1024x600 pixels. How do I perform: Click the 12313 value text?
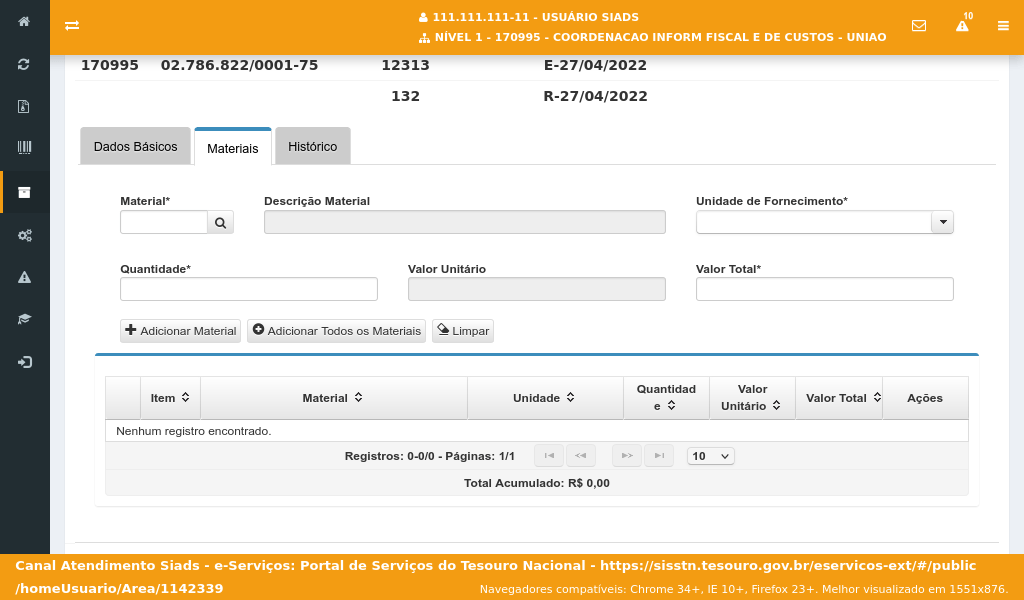(406, 65)
